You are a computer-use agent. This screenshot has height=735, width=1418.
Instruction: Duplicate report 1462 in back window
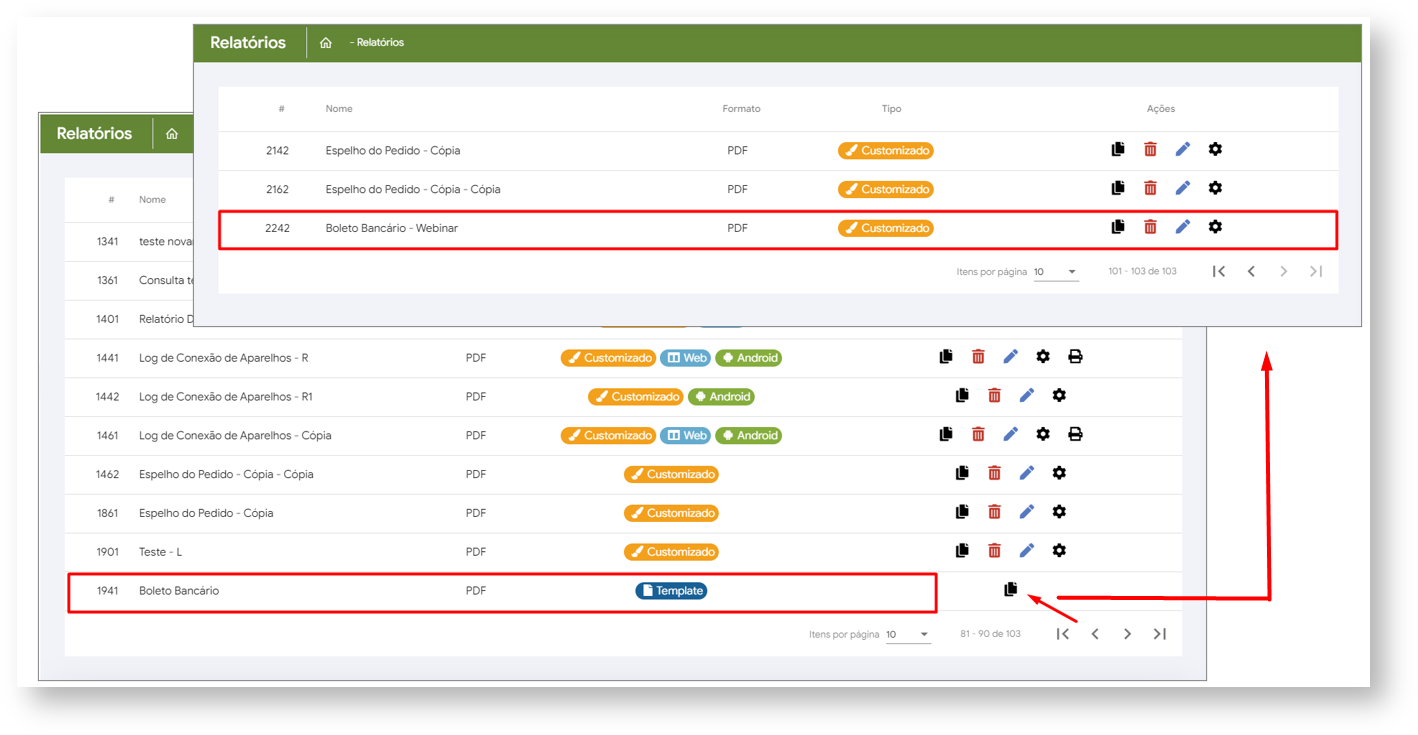click(962, 473)
